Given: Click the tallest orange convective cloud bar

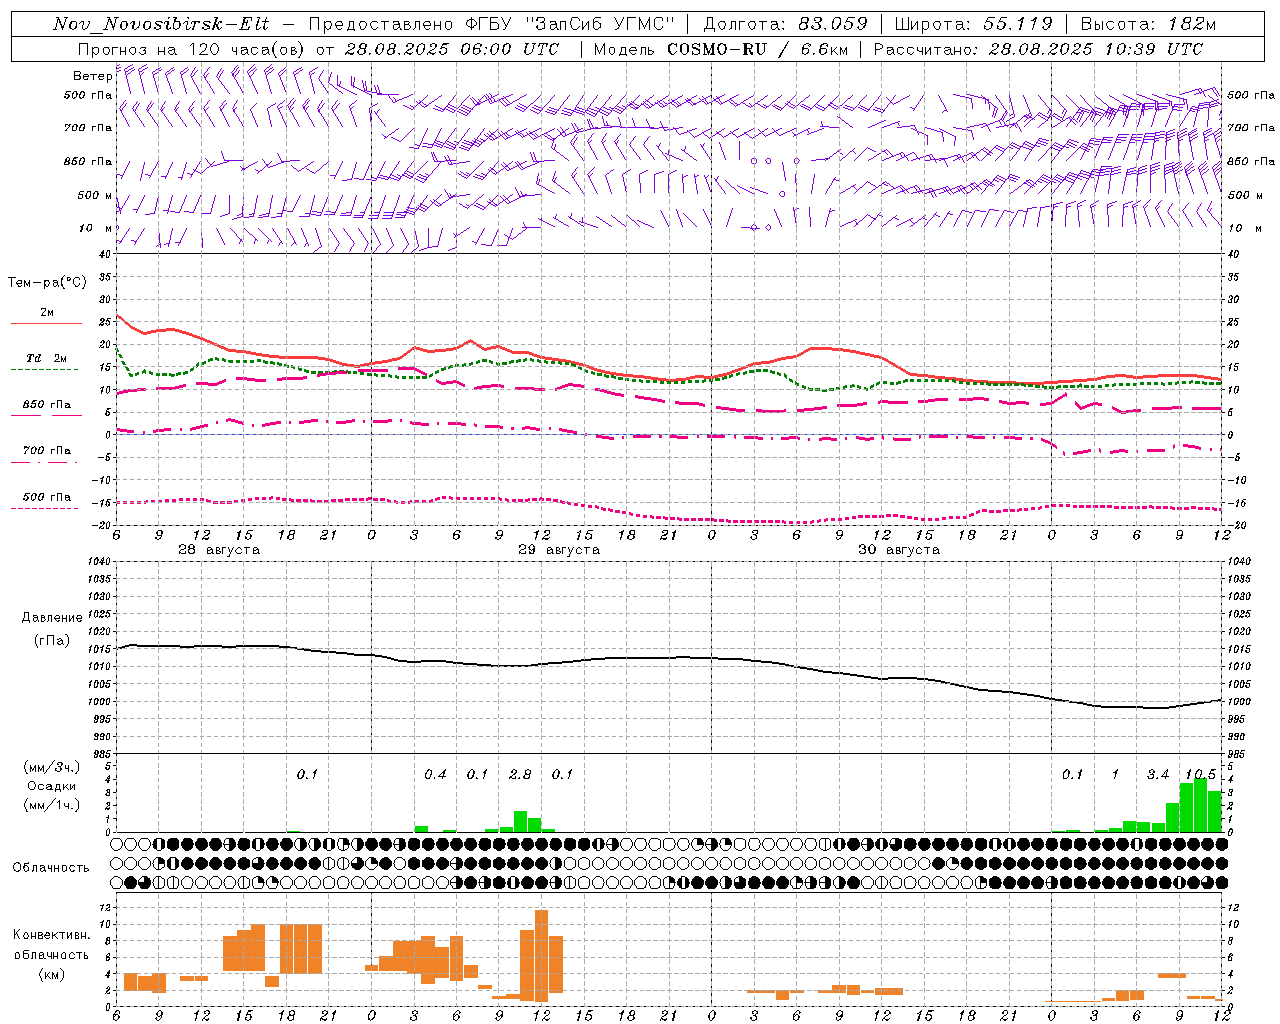Looking at the screenshot, I should click(x=541, y=955).
